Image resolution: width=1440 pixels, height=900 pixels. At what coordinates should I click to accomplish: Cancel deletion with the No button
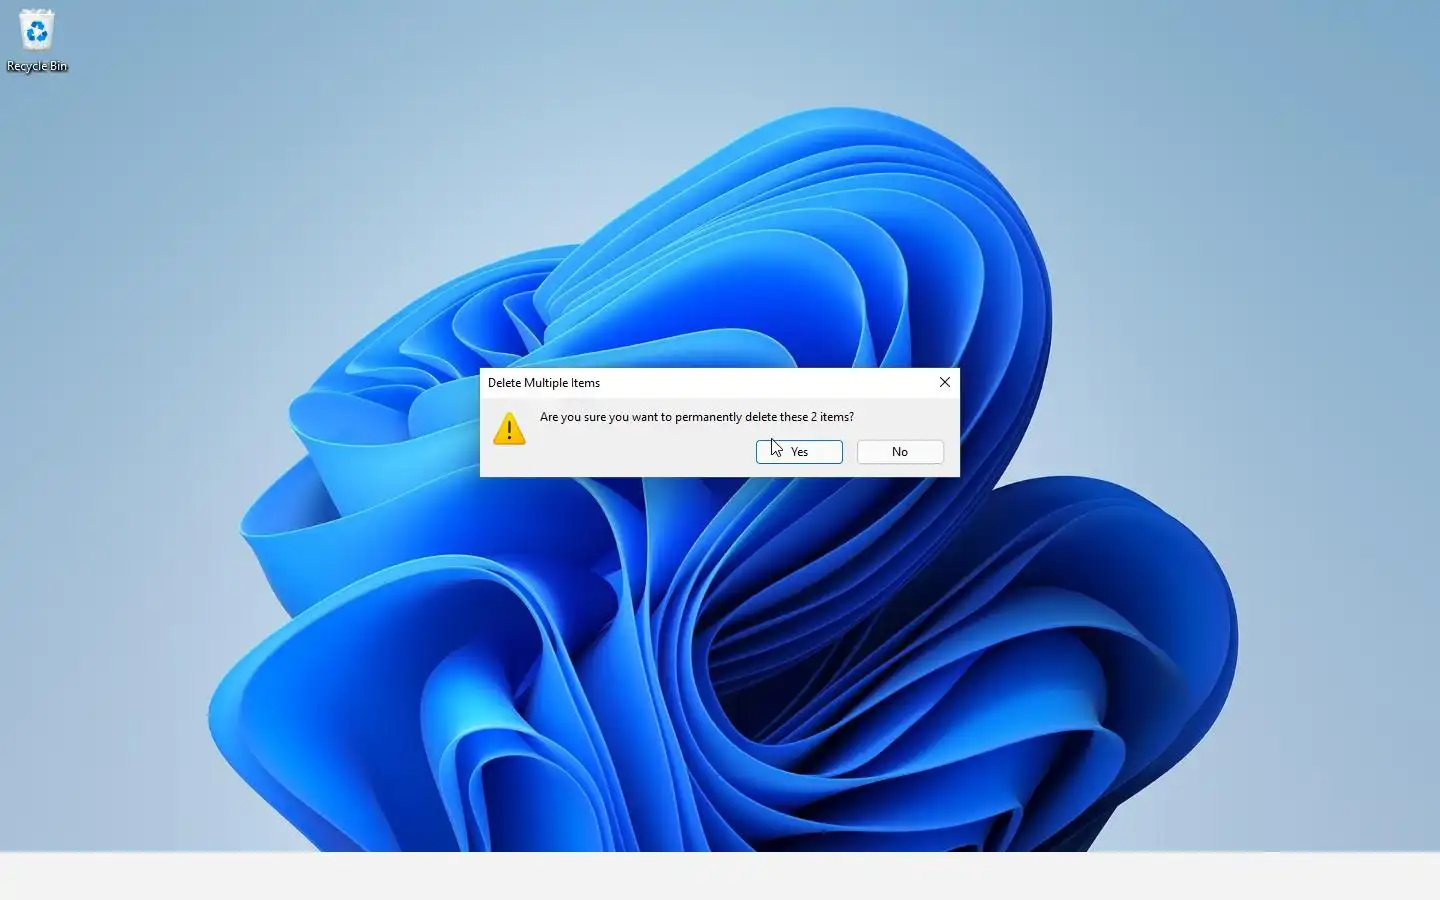pyautogui.click(x=900, y=452)
